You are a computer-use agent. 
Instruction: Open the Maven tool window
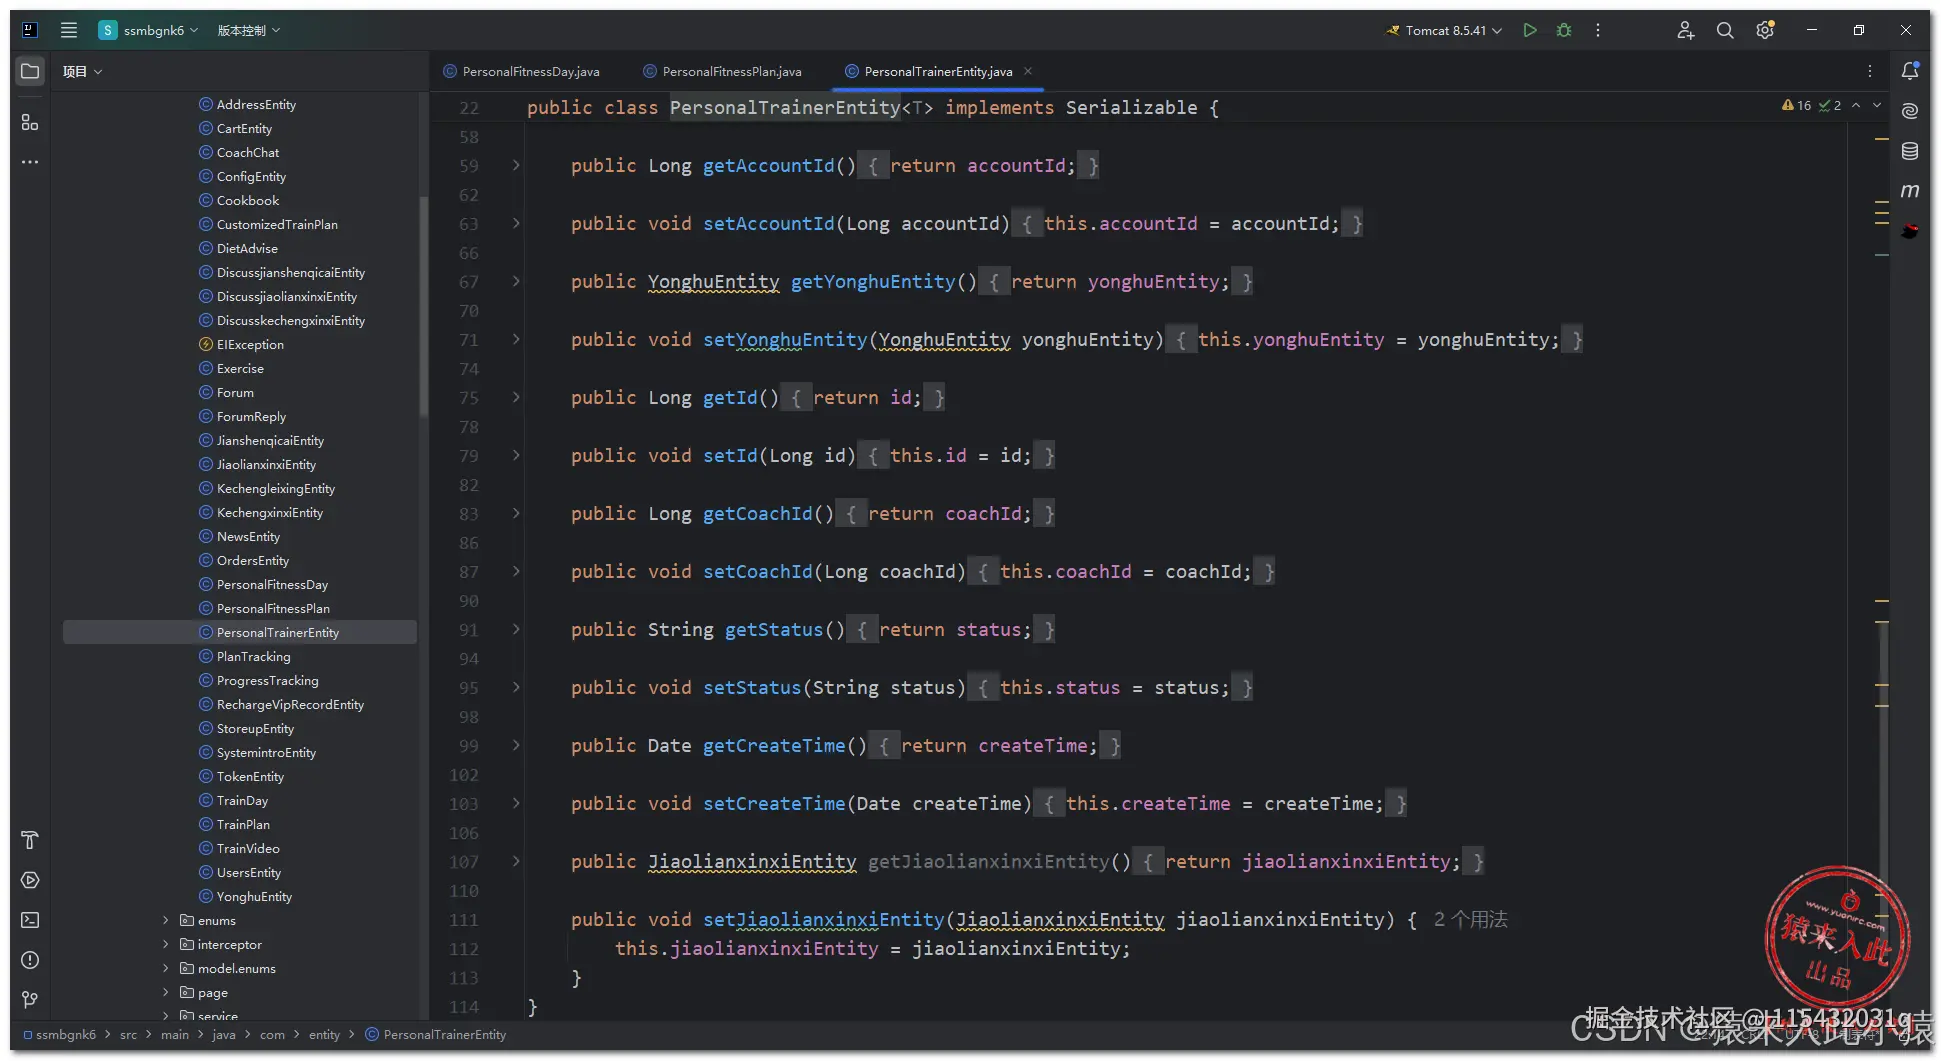tap(1910, 191)
